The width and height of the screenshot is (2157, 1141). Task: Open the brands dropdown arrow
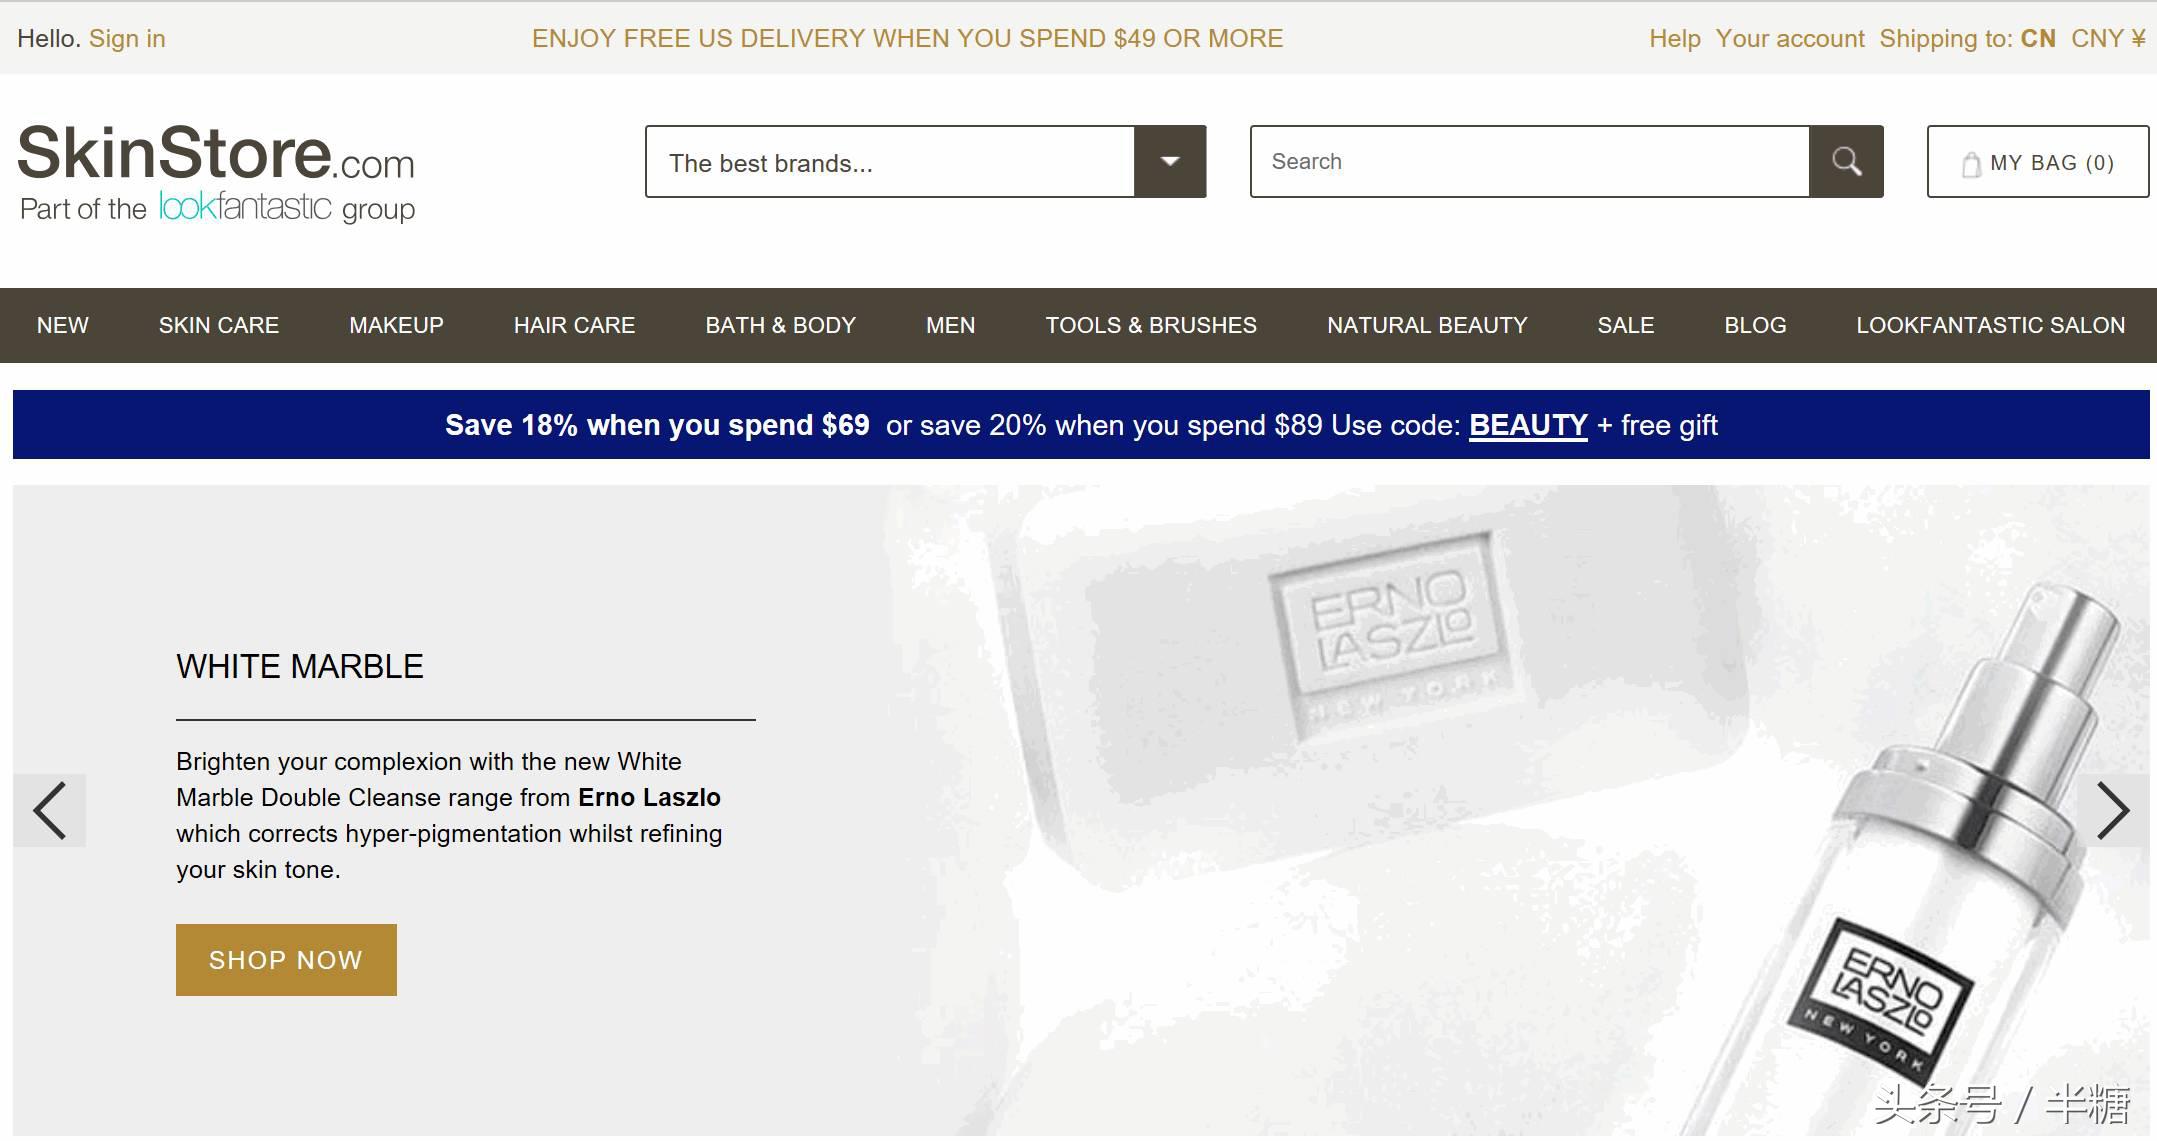1170,161
